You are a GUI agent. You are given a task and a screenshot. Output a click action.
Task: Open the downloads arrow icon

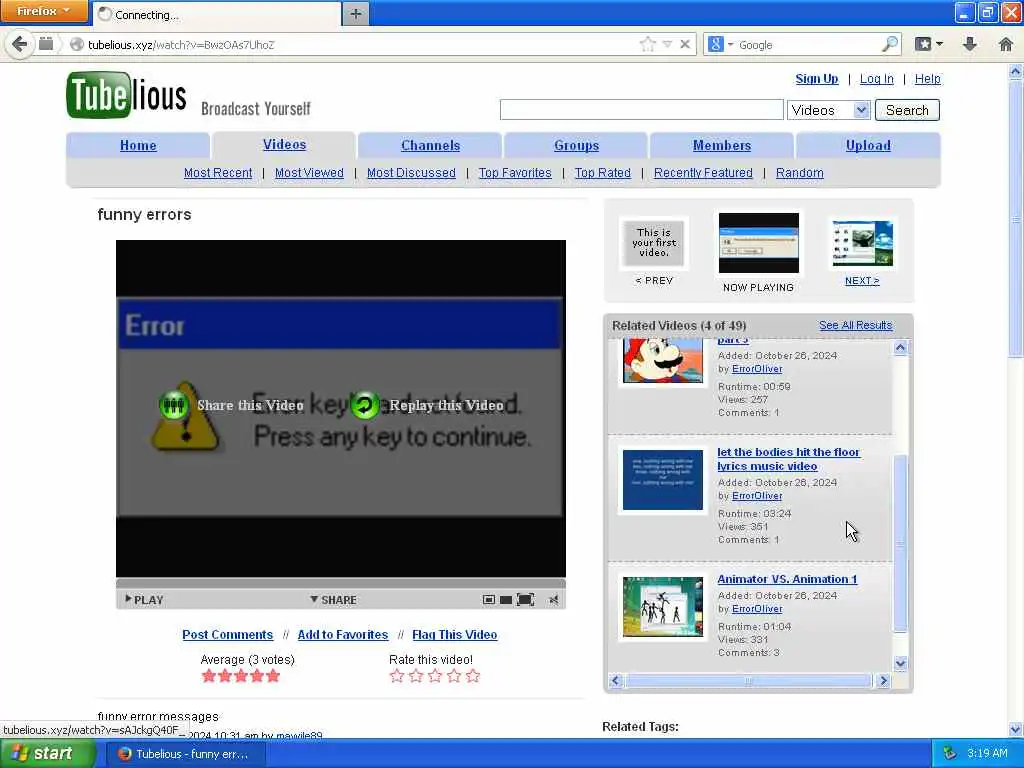click(970, 44)
